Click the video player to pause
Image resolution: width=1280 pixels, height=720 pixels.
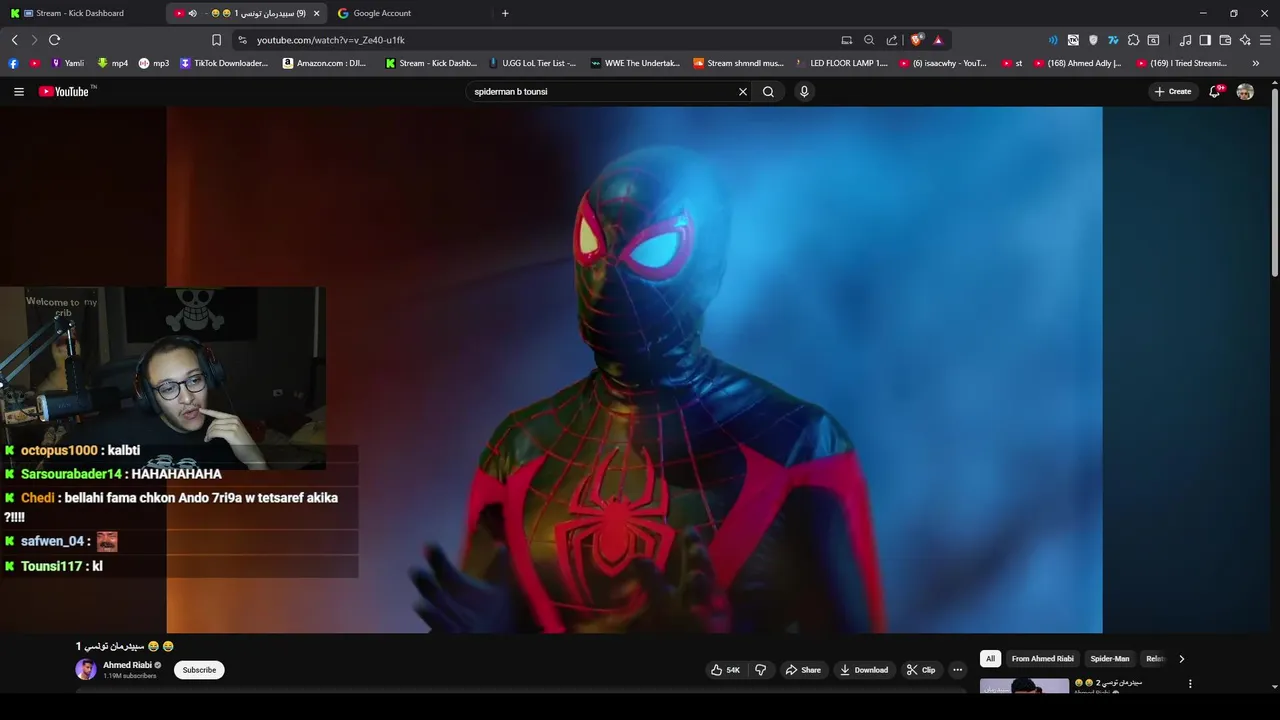tap(634, 370)
